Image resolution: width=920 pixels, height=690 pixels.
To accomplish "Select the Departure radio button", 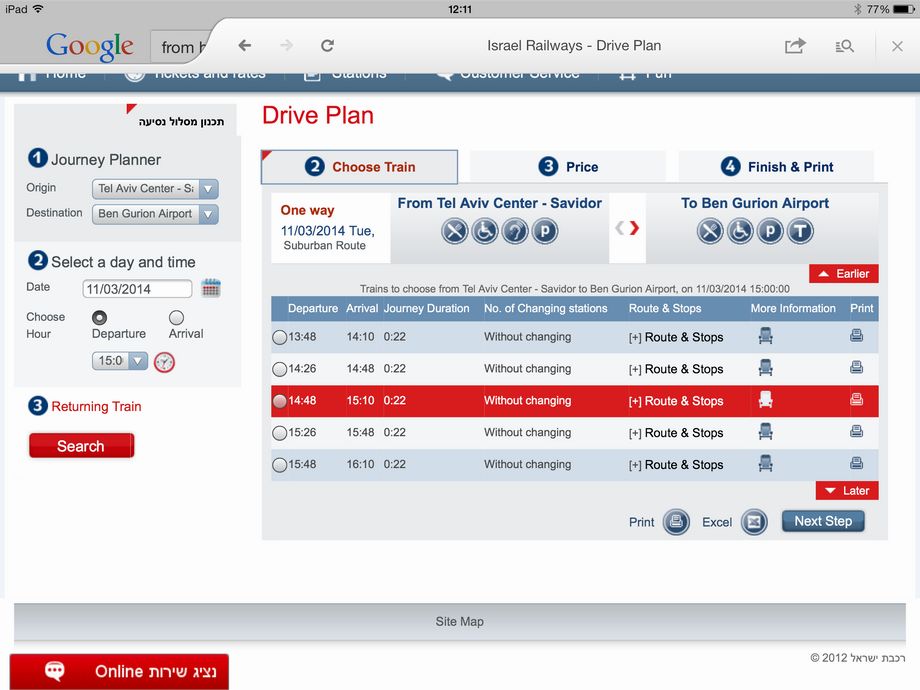I will pos(100,317).
